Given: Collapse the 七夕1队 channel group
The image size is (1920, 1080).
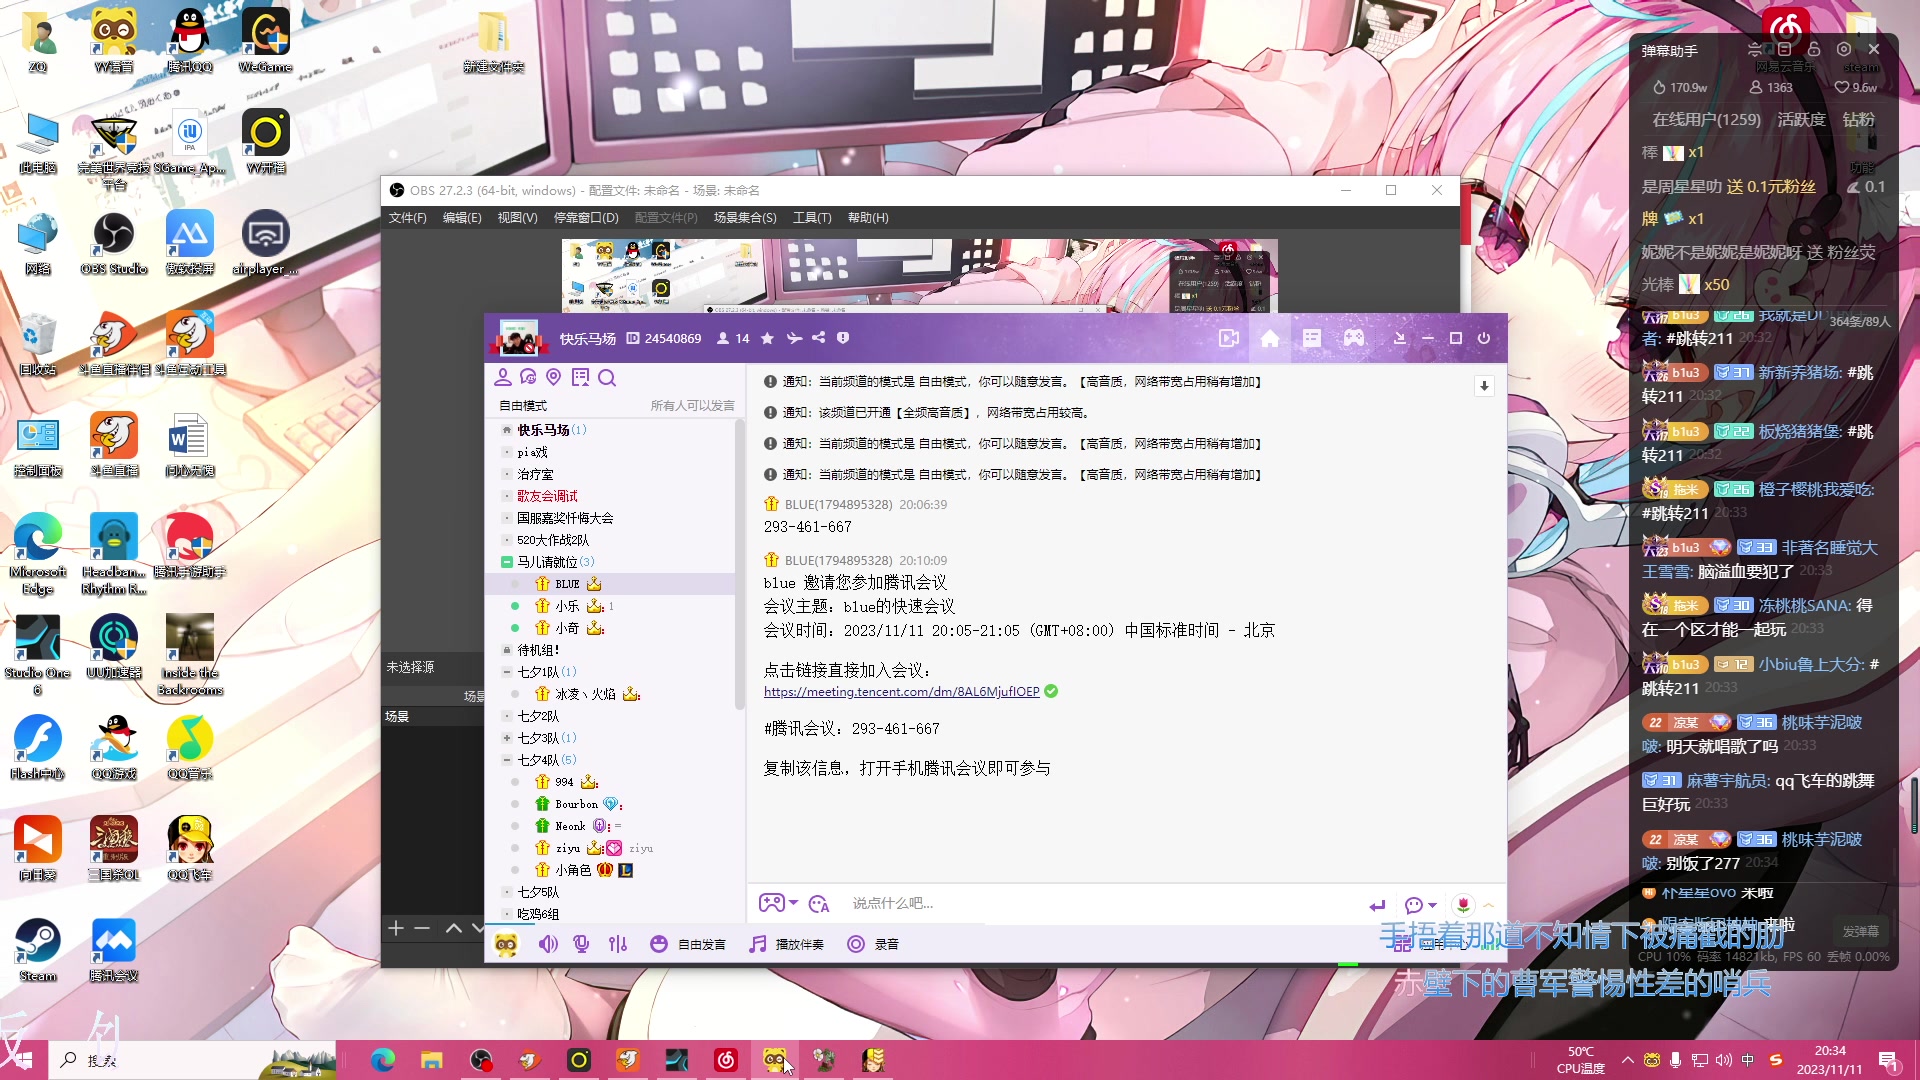Looking at the screenshot, I should [x=507, y=672].
